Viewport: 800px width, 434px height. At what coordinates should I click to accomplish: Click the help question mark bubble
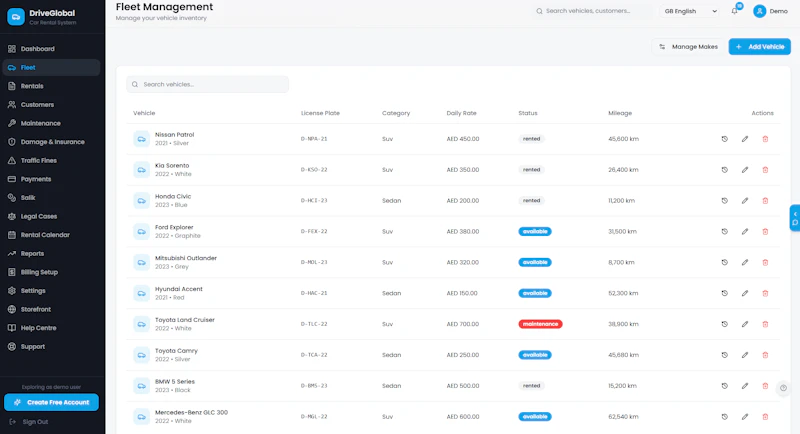tap(783, 388)
